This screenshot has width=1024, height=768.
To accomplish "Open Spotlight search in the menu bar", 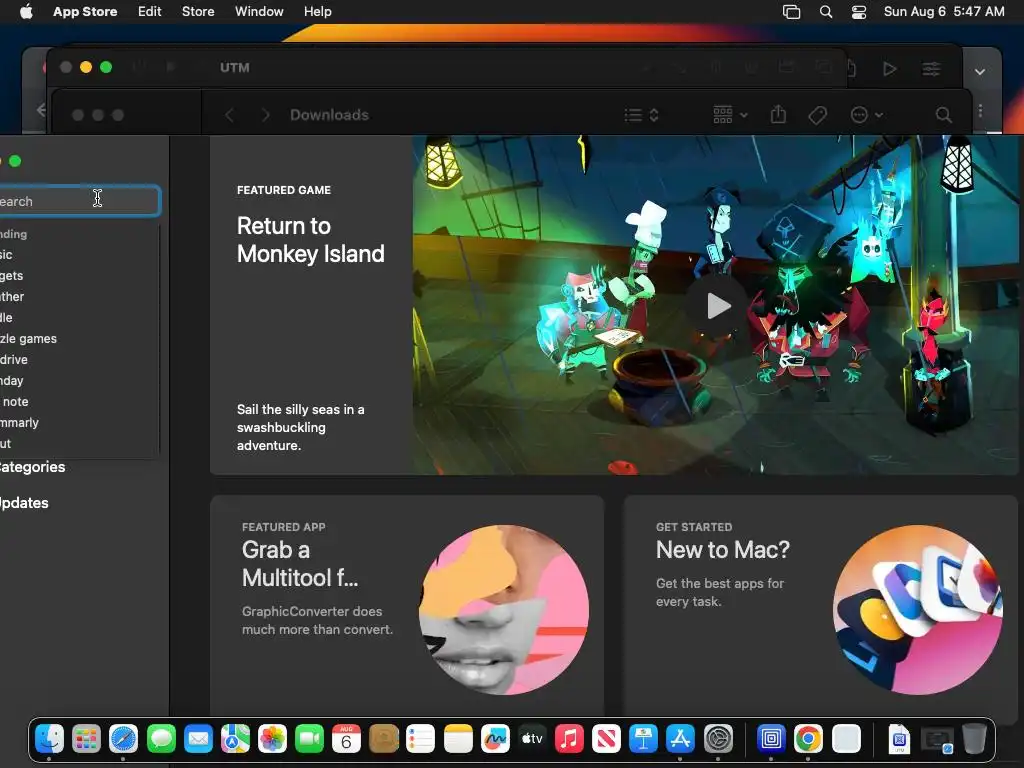I will 825,12.
